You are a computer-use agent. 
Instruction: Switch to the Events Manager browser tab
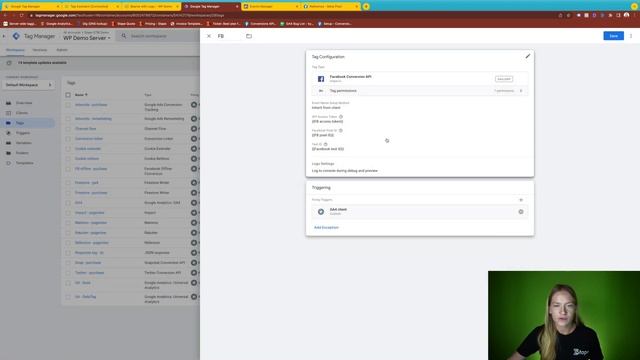[x=271, y=7]
